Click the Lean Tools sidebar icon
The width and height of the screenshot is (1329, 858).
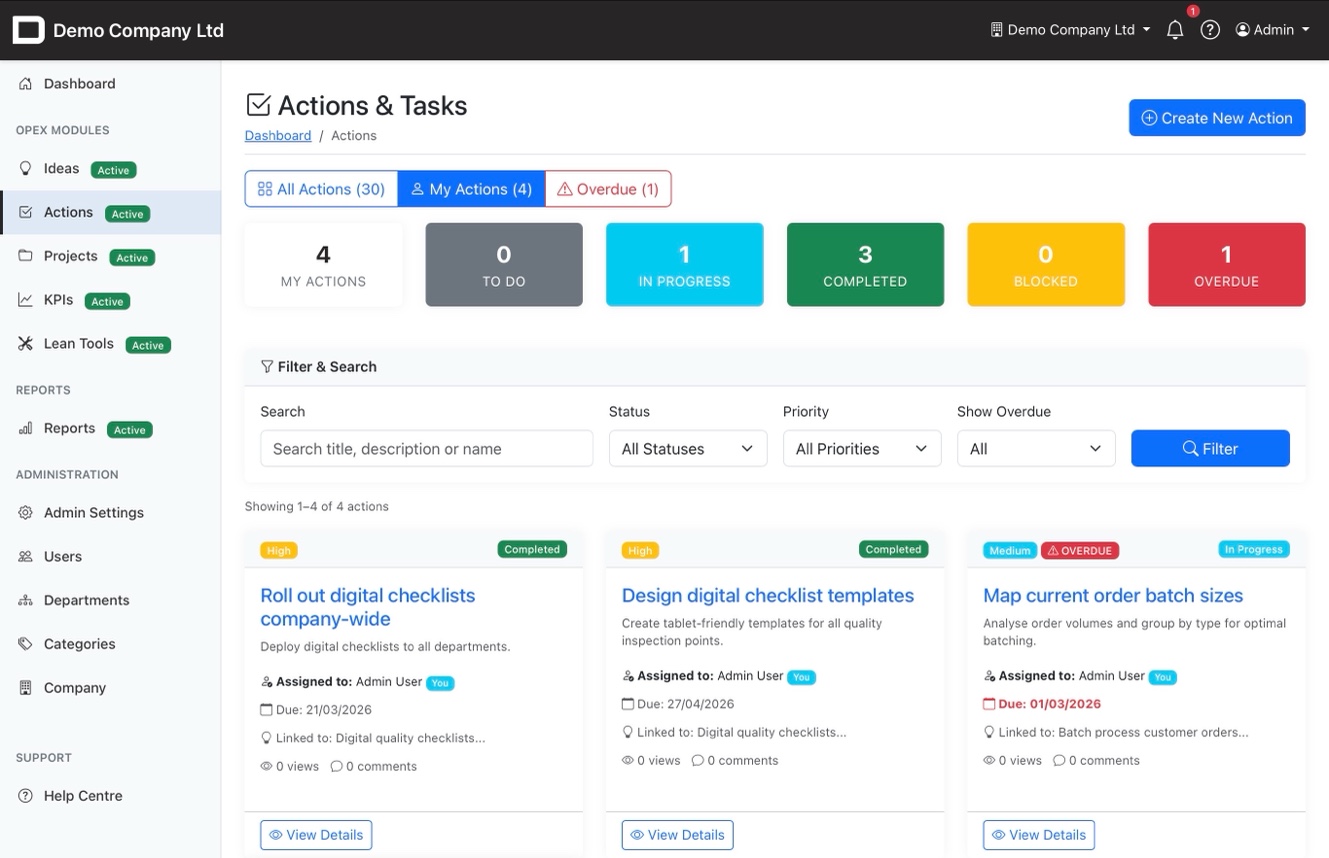[26, 344]
